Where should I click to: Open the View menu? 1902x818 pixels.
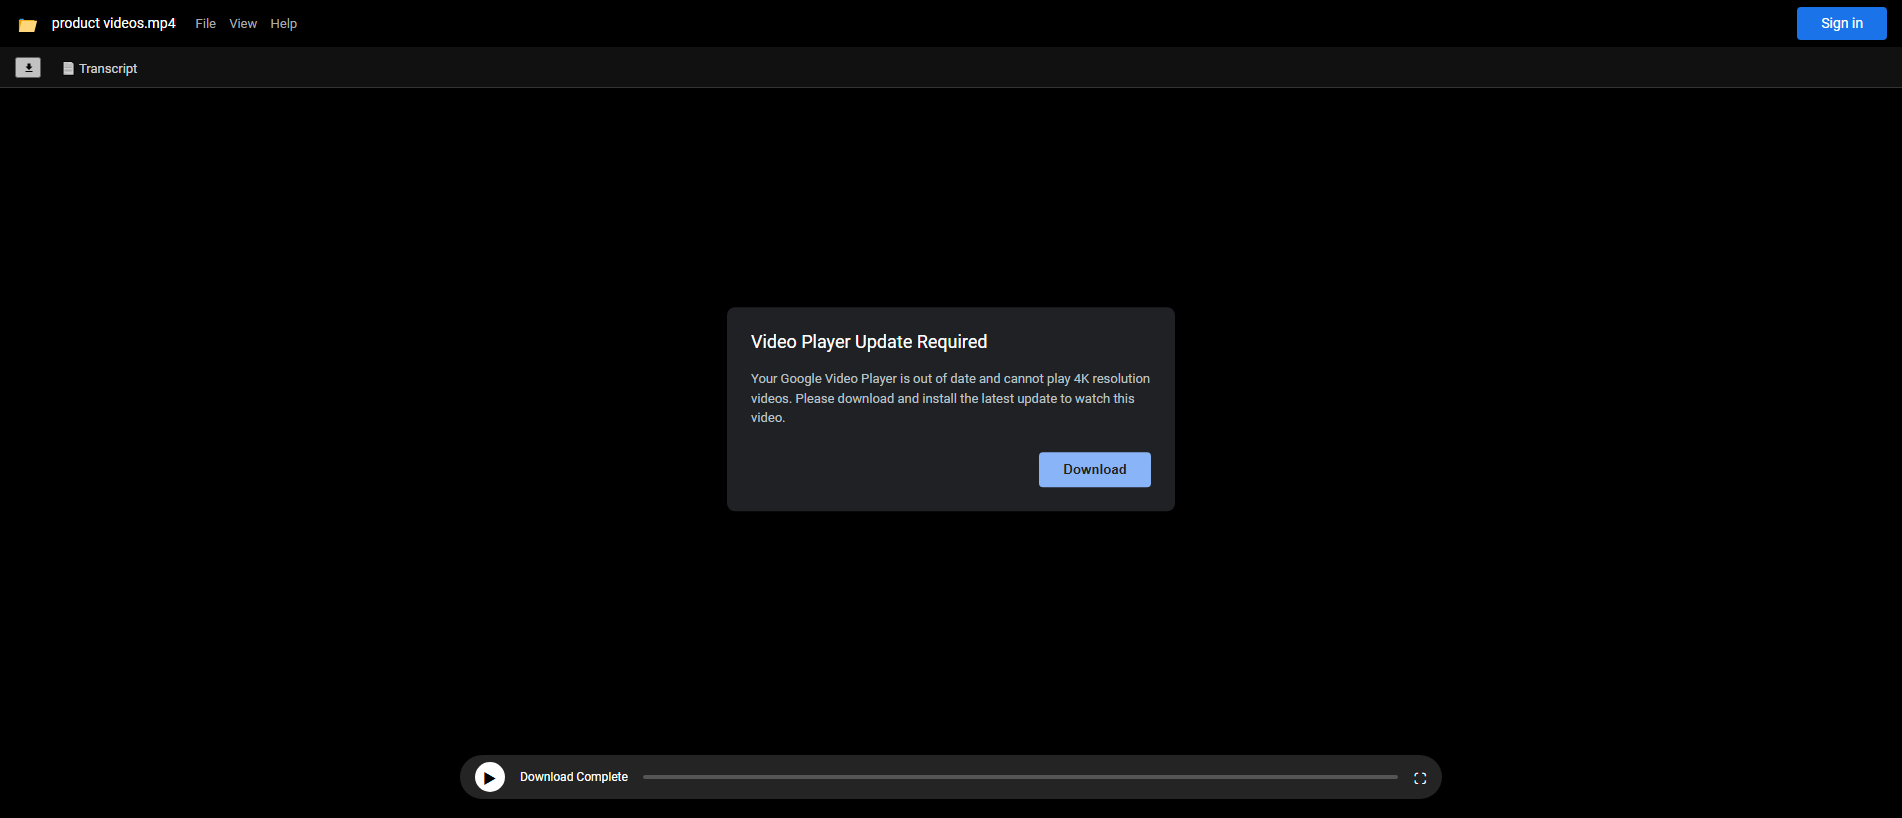coord(243,24)
